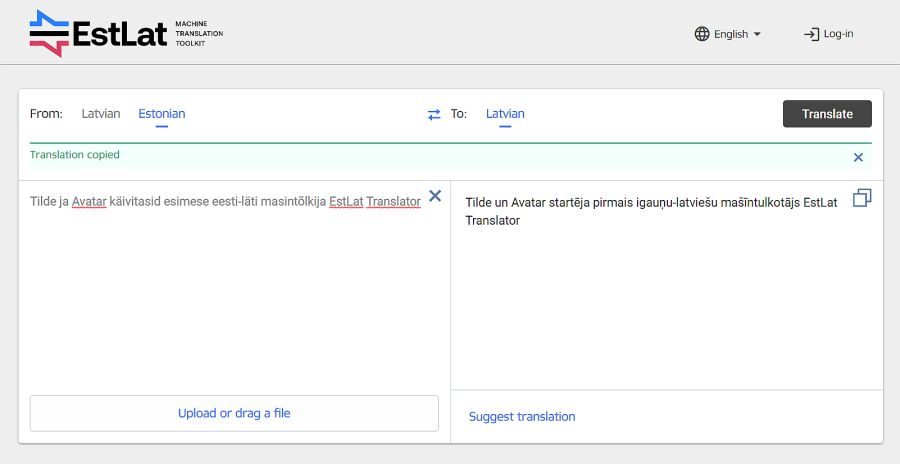Click the Latvian translated output text
The height and width of the screenshot is (464, 900).
pyautogui.click(x=651, y=211)
